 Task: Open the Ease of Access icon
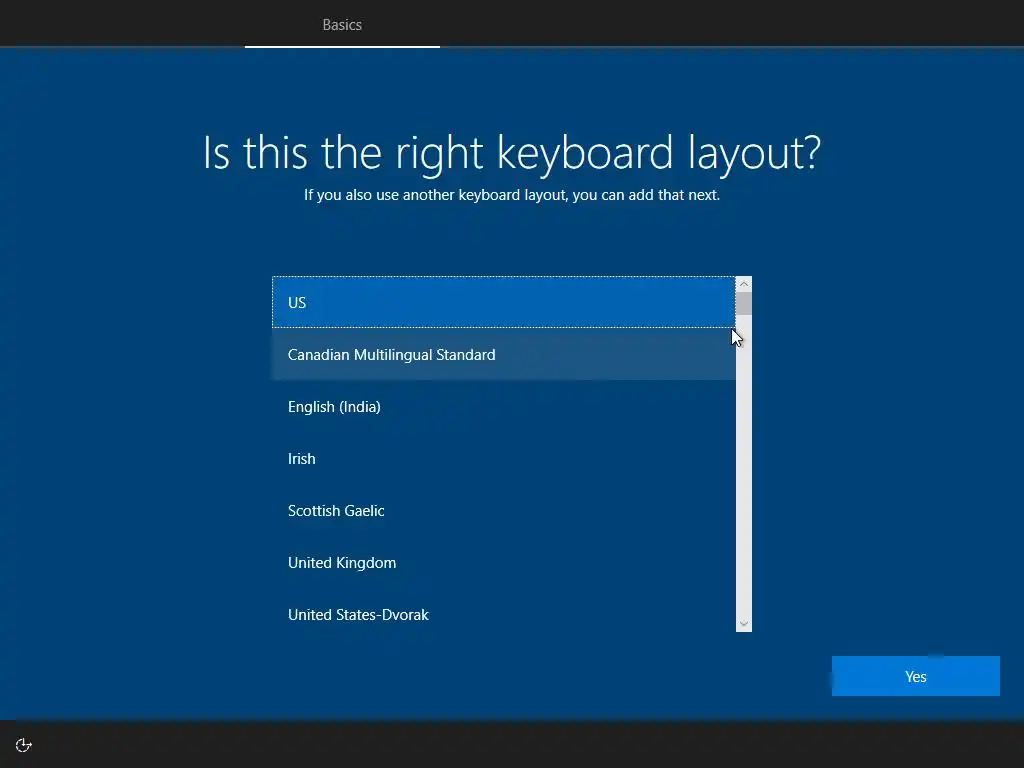24,745
